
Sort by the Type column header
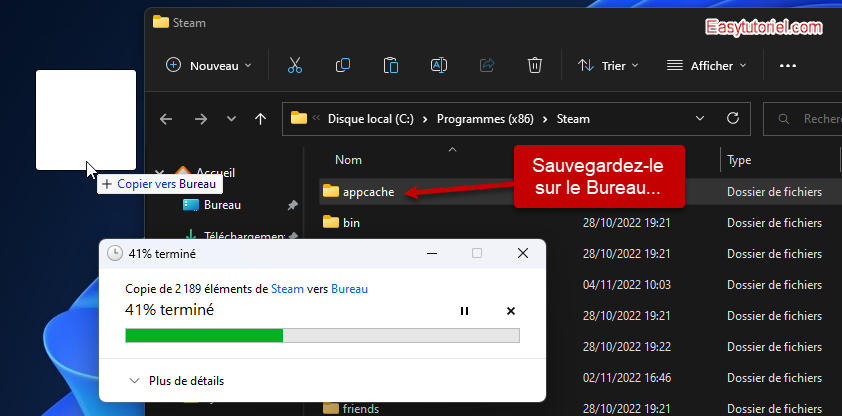point(739,160)
